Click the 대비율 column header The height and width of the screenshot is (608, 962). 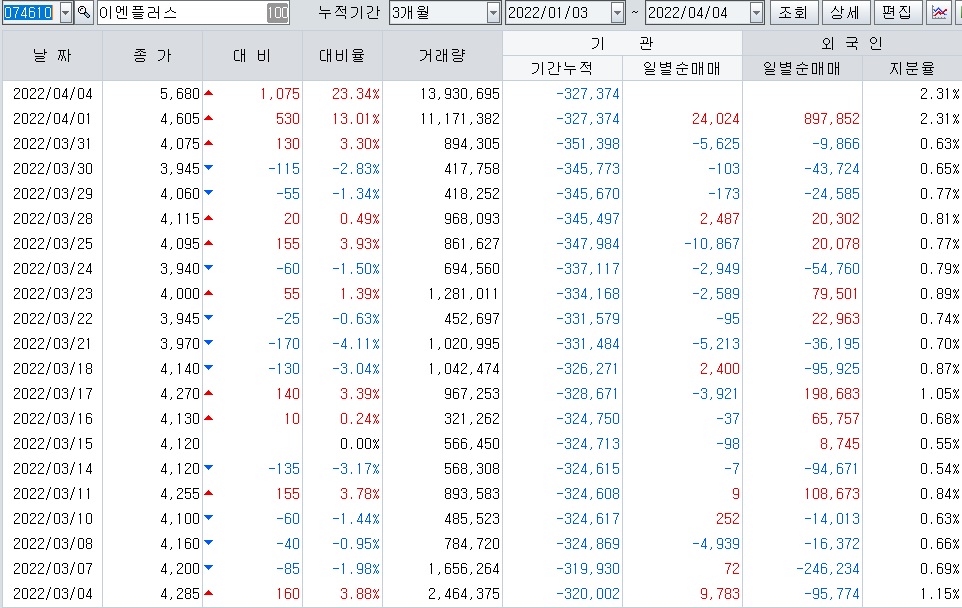[342, 56]
